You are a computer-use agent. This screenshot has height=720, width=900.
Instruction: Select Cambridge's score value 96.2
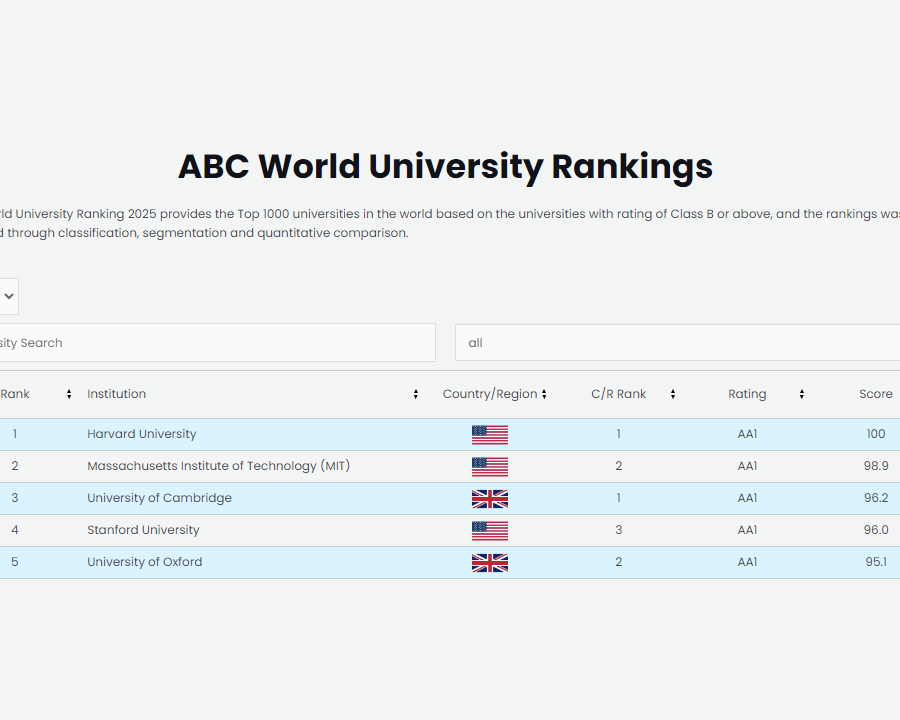pyautogui.click(x=876, y=498)
